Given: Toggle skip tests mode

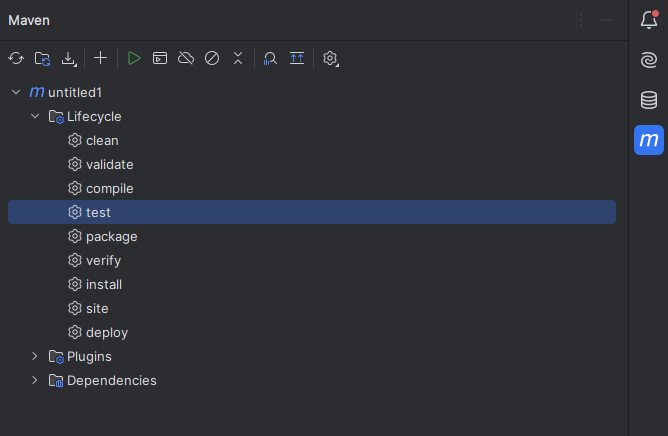Looking at the screenshot, I should (x=212, y=59).
